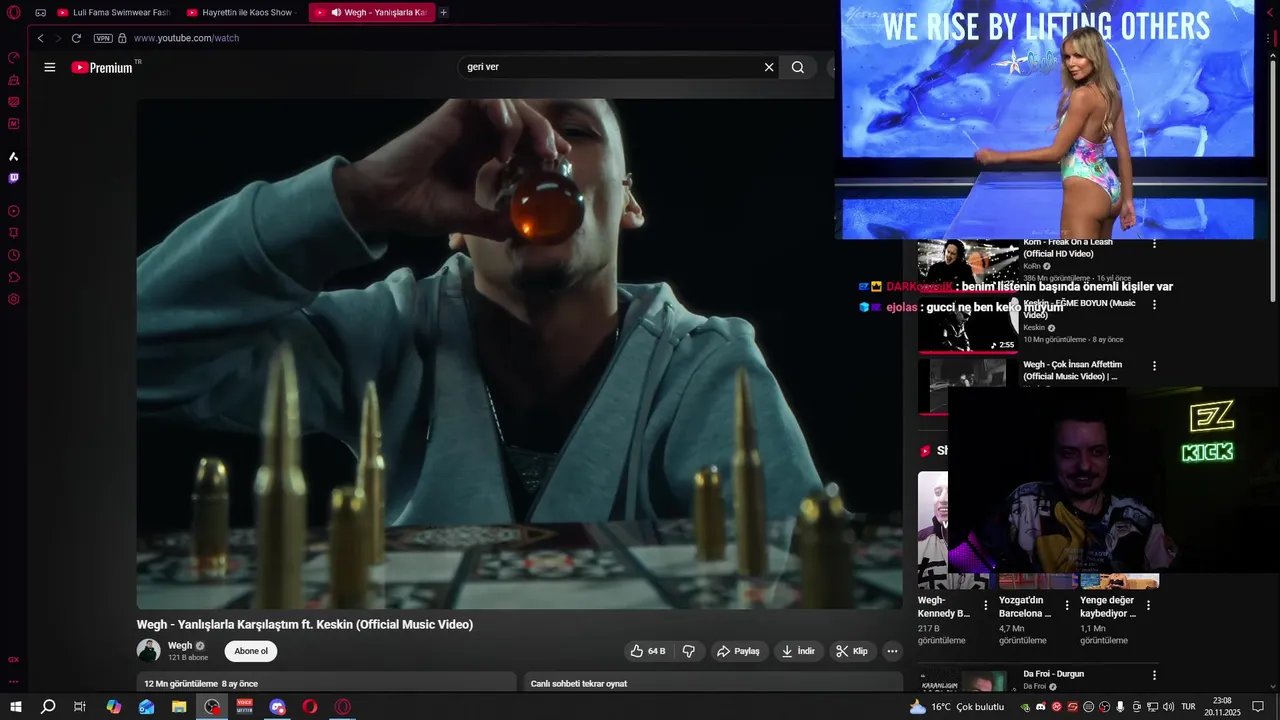
Task: Like the video (64 B)
Action: click(x=647, y=651)
